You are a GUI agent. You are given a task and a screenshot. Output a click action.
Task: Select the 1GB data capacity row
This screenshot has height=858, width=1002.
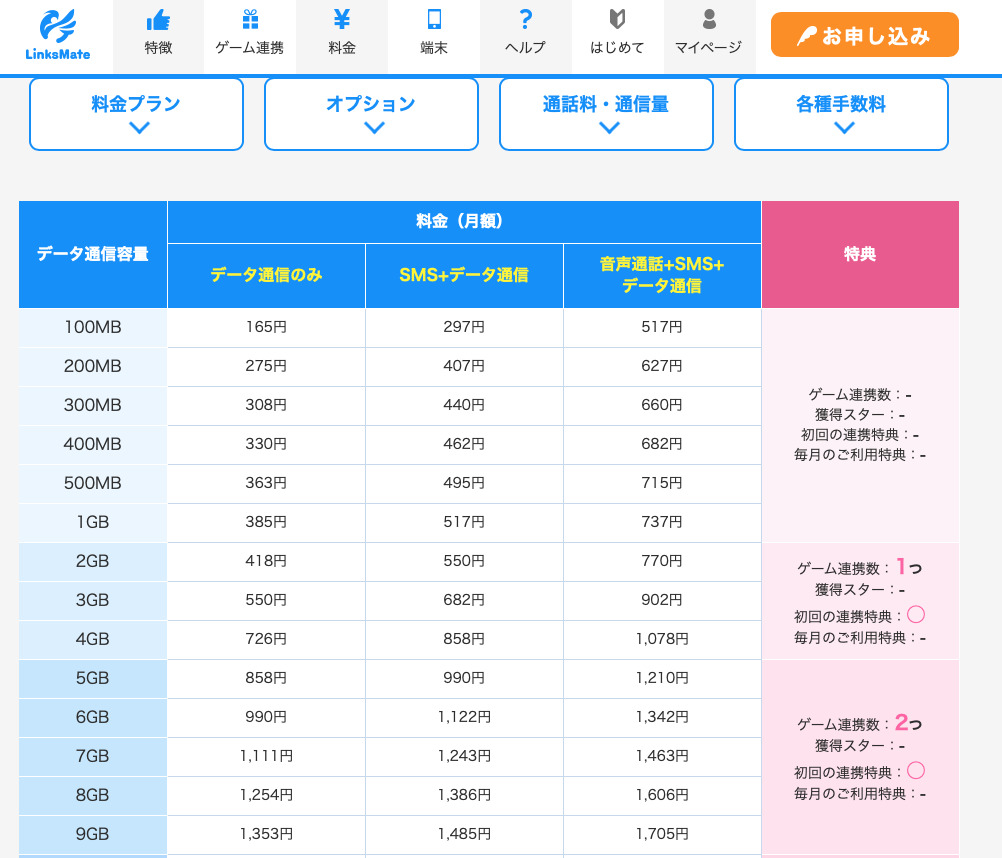pyautogui.click(x=93, y=522)
